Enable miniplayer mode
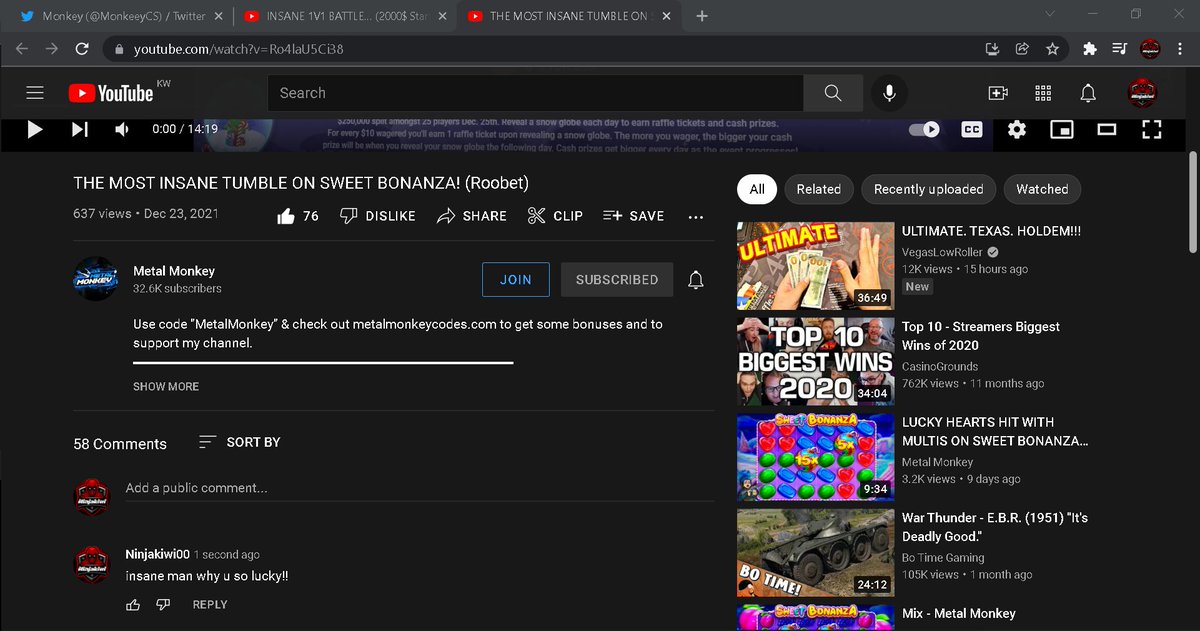This screenshot has width=1200, height=631. point(1062,129)
